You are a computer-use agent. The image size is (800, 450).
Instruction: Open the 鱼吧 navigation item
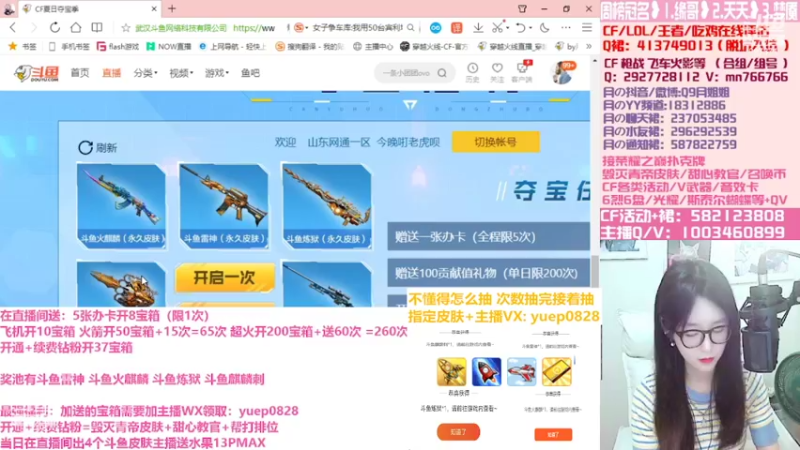250,73
